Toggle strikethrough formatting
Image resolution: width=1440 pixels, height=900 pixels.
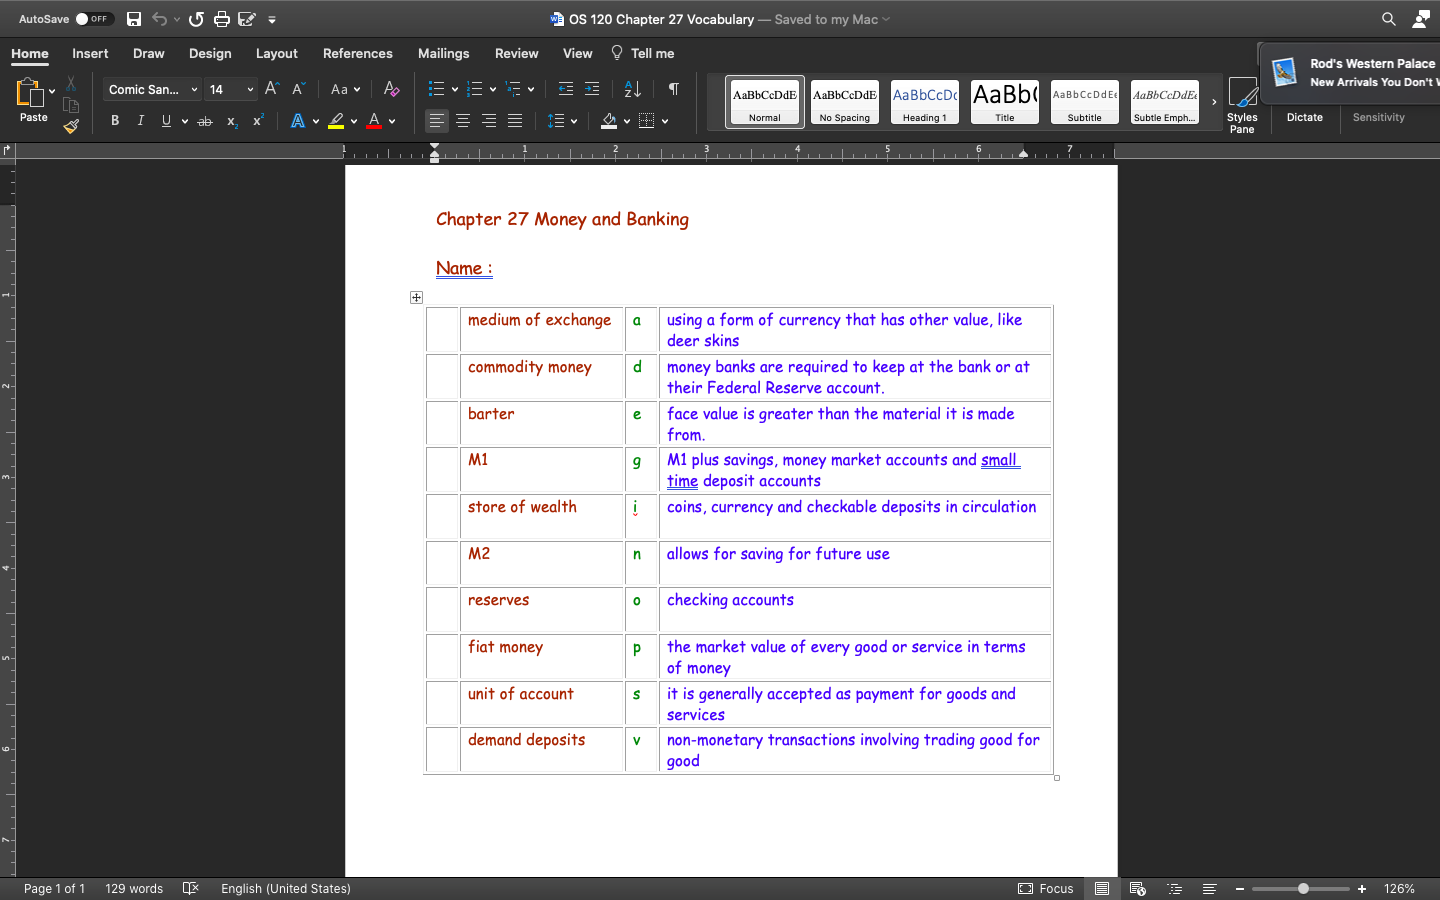pos(205,121)
